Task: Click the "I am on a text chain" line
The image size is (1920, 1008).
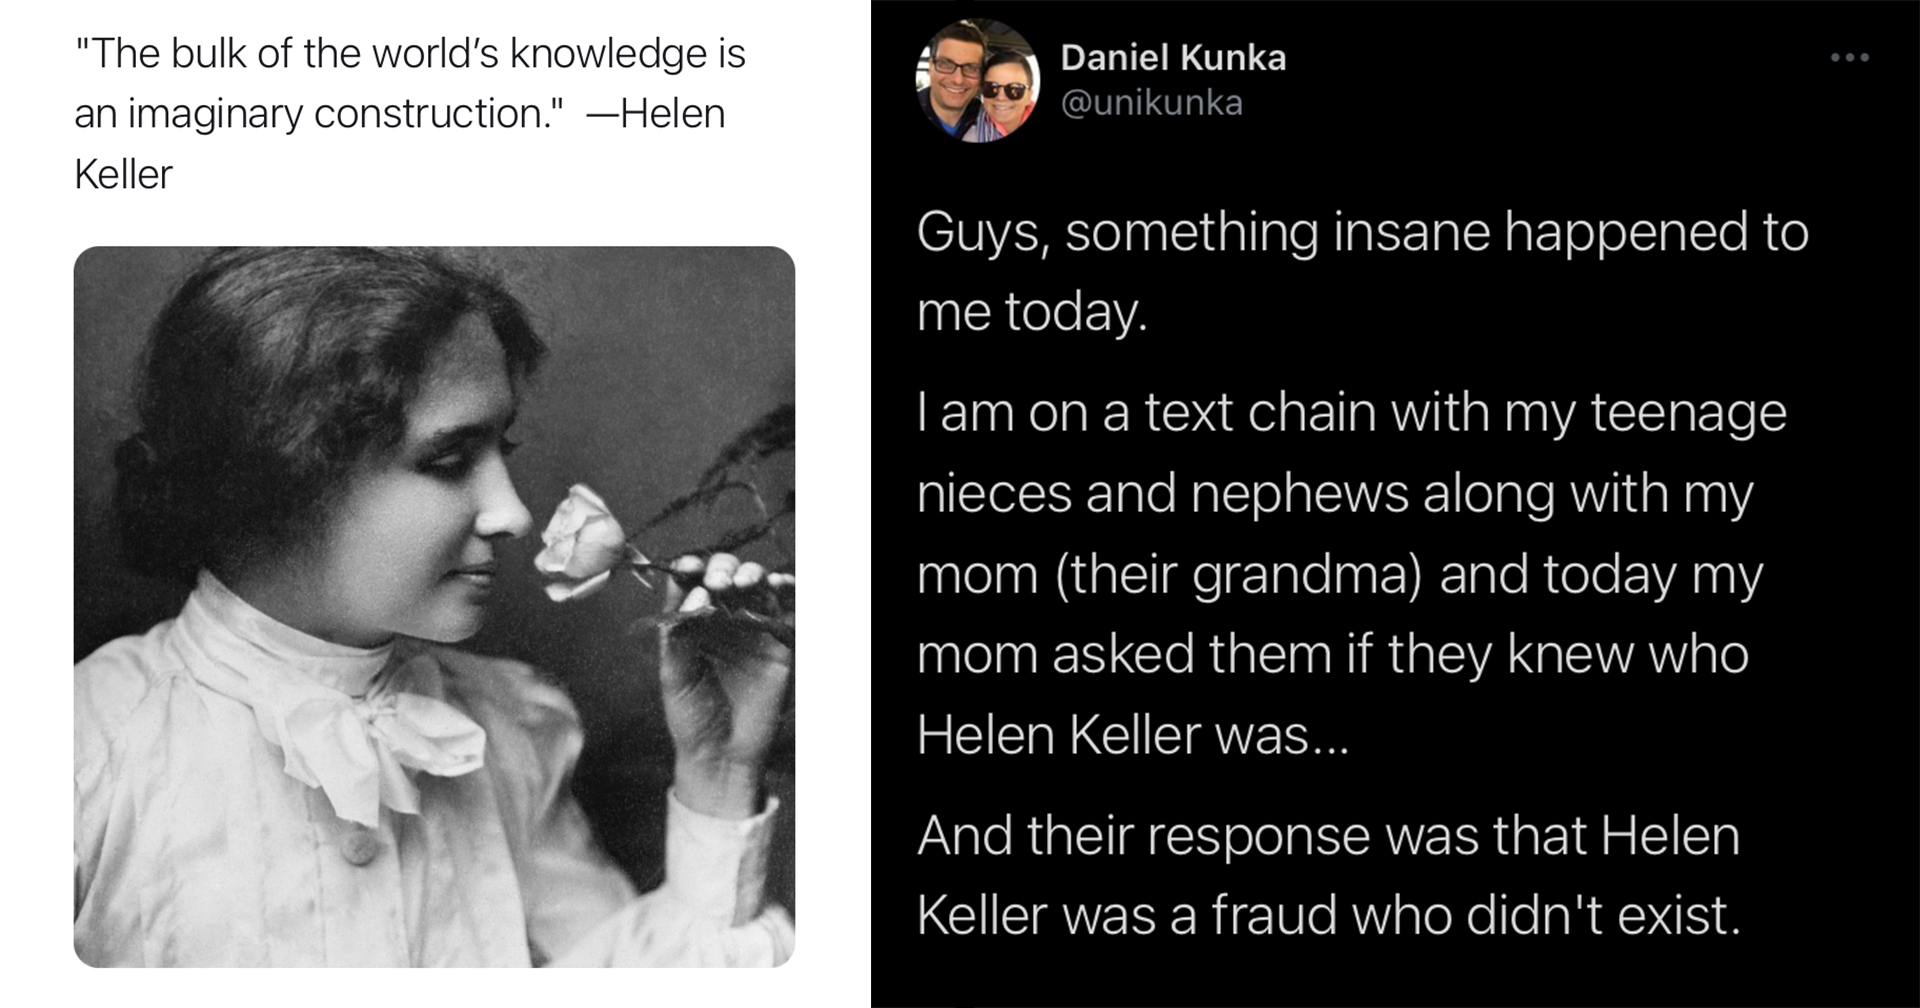Action: pos(1351,412)
